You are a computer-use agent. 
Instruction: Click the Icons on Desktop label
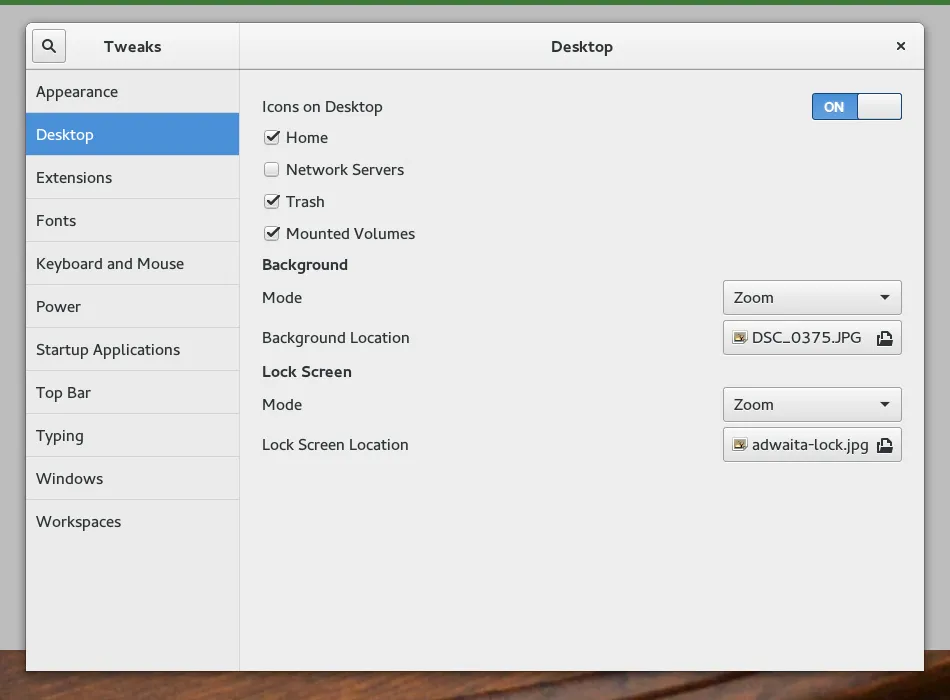(322, 107)
